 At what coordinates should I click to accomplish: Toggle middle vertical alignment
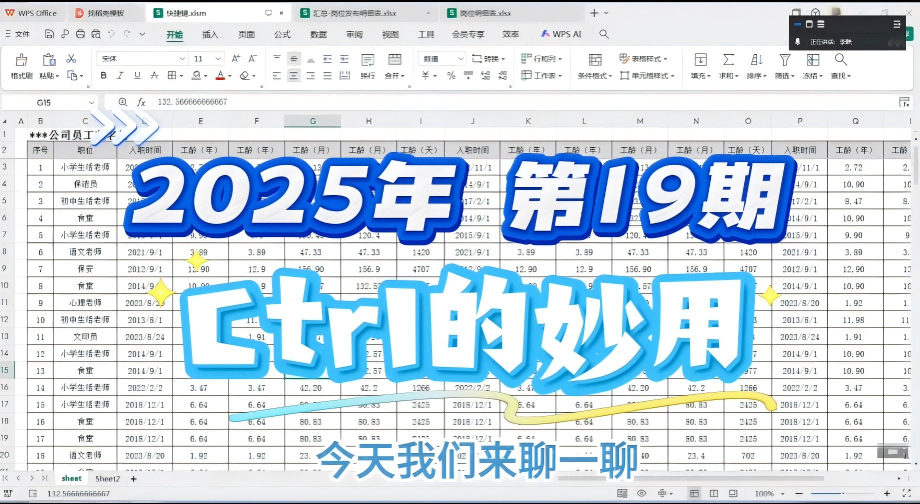(x=294, y=59)
